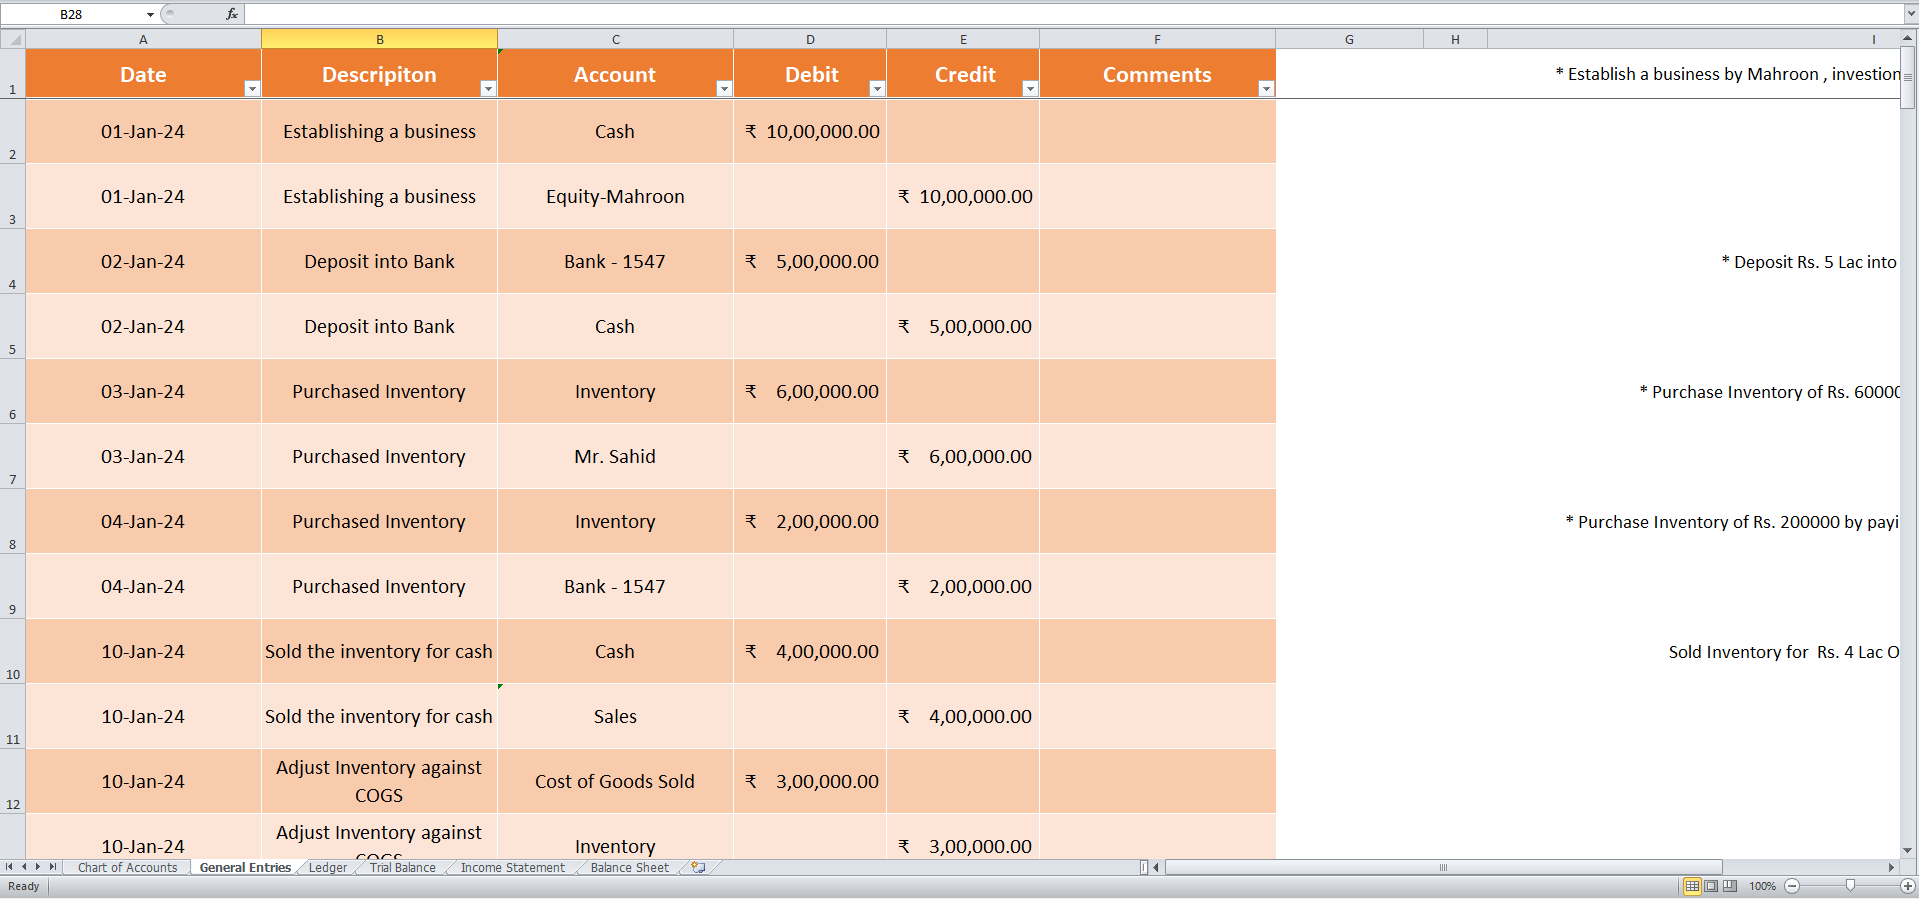Click the zoom in plus button
Screen dimensions: 1919x899
click(1908, 886)
